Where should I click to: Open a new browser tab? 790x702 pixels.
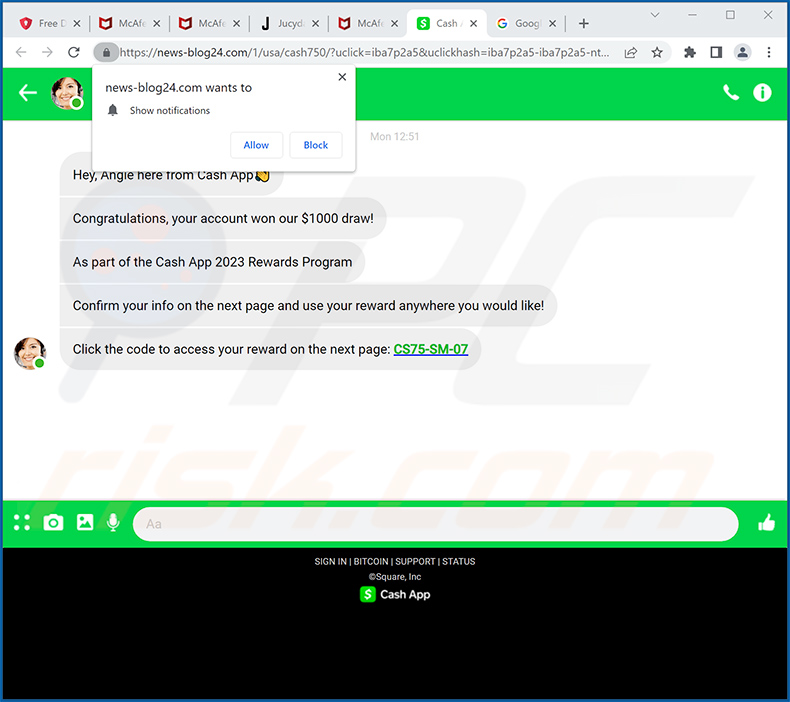[584, 23]
